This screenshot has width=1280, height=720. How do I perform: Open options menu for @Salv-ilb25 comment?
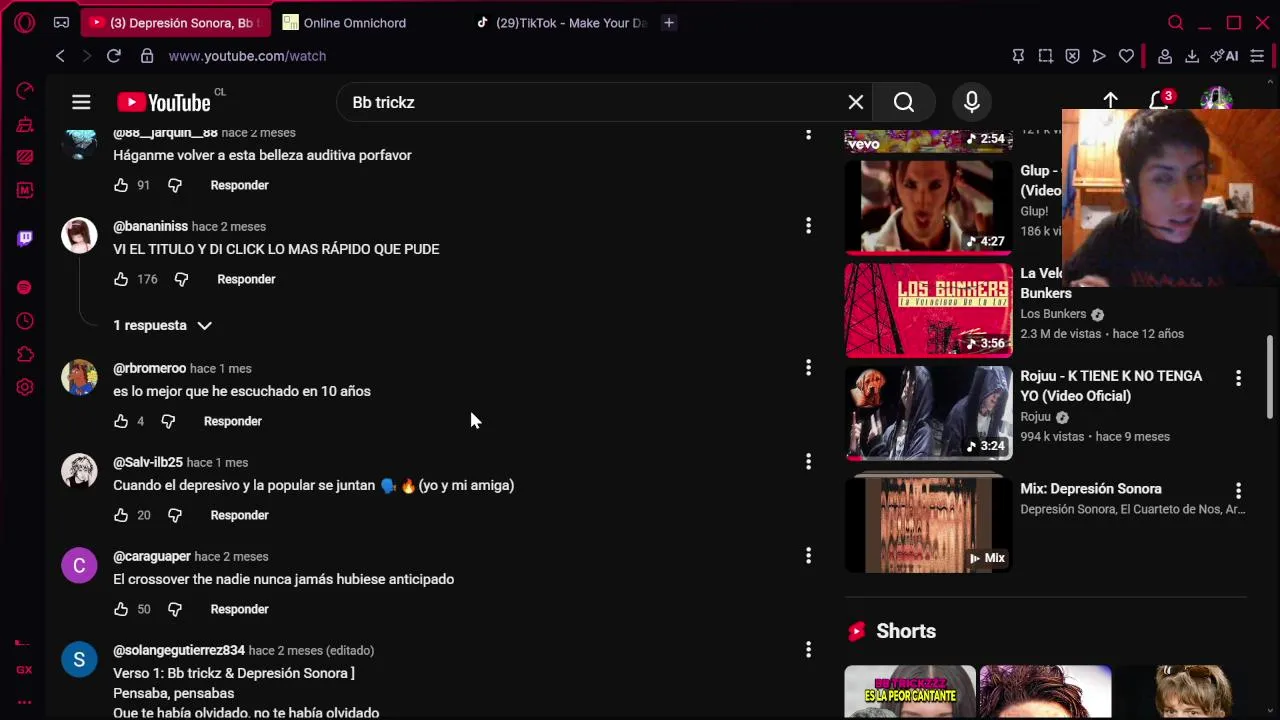pyautogui.click(x=808, y=462)
